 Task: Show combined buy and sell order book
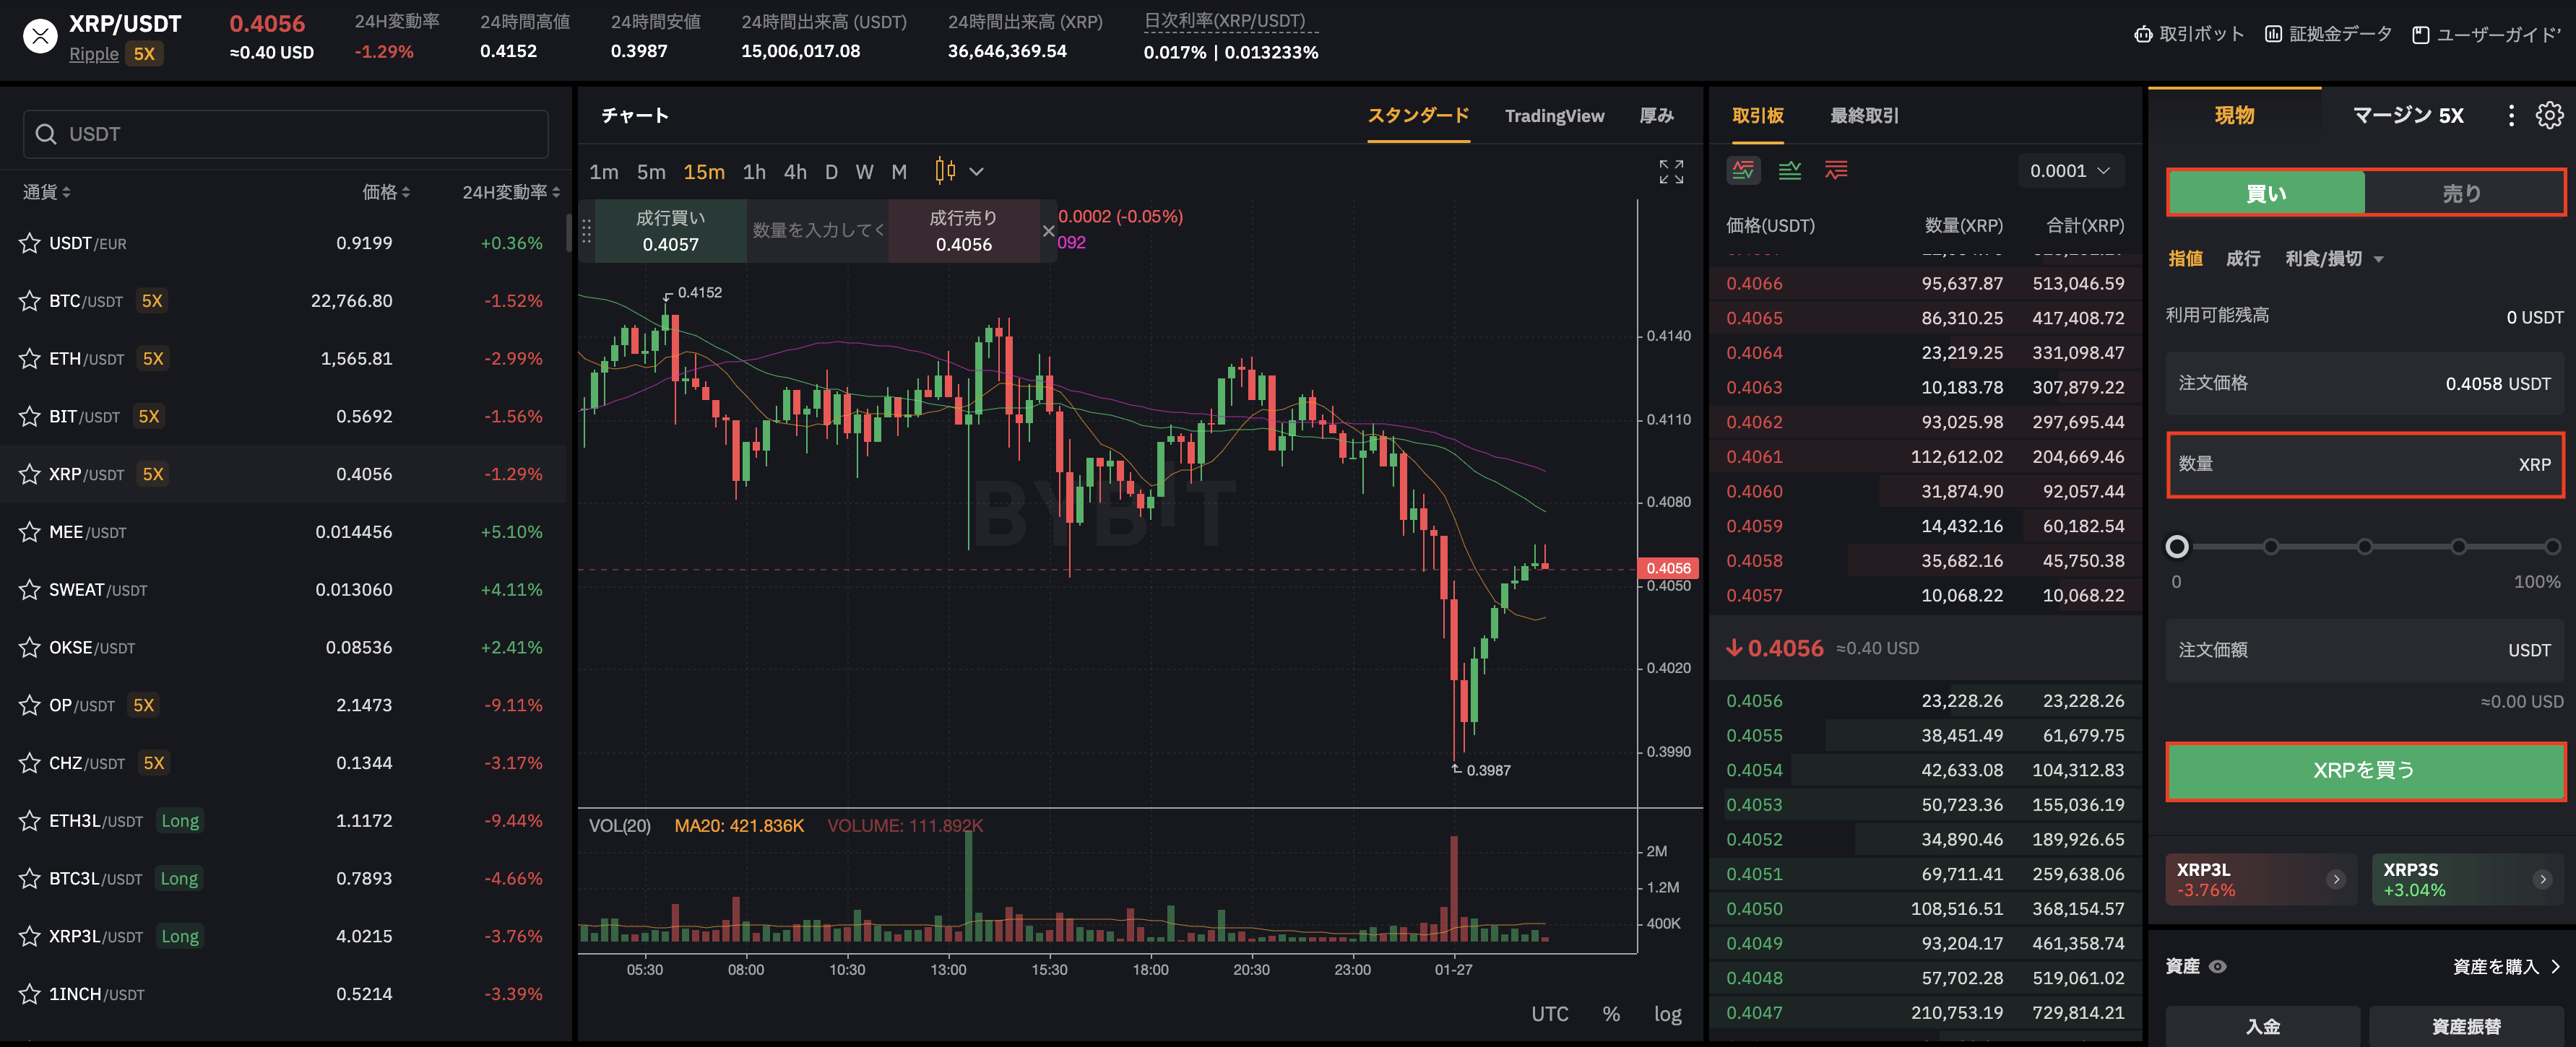pyautogui.click(x=1743, y=171)
